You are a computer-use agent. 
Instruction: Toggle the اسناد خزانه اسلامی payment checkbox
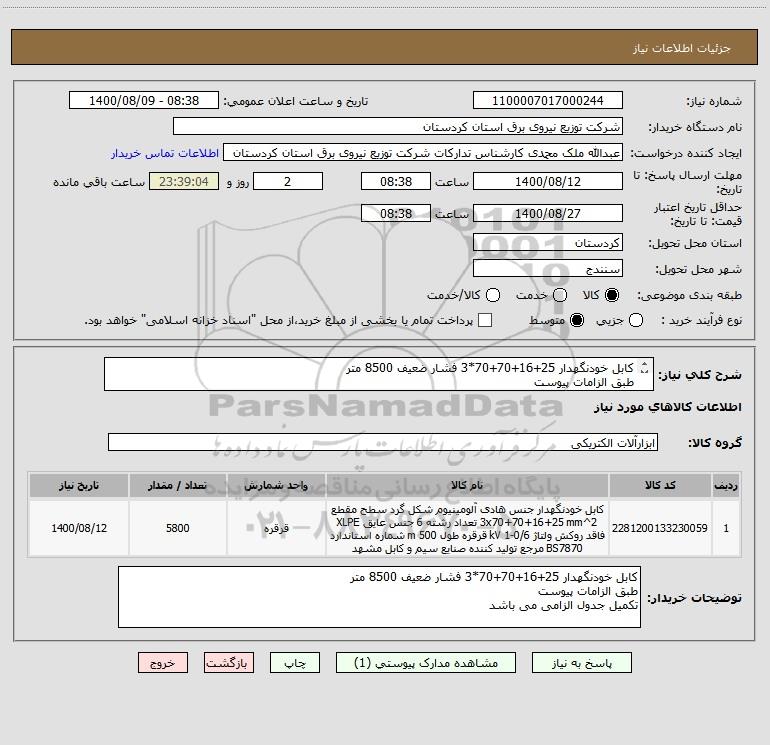[x=485, y=320]
